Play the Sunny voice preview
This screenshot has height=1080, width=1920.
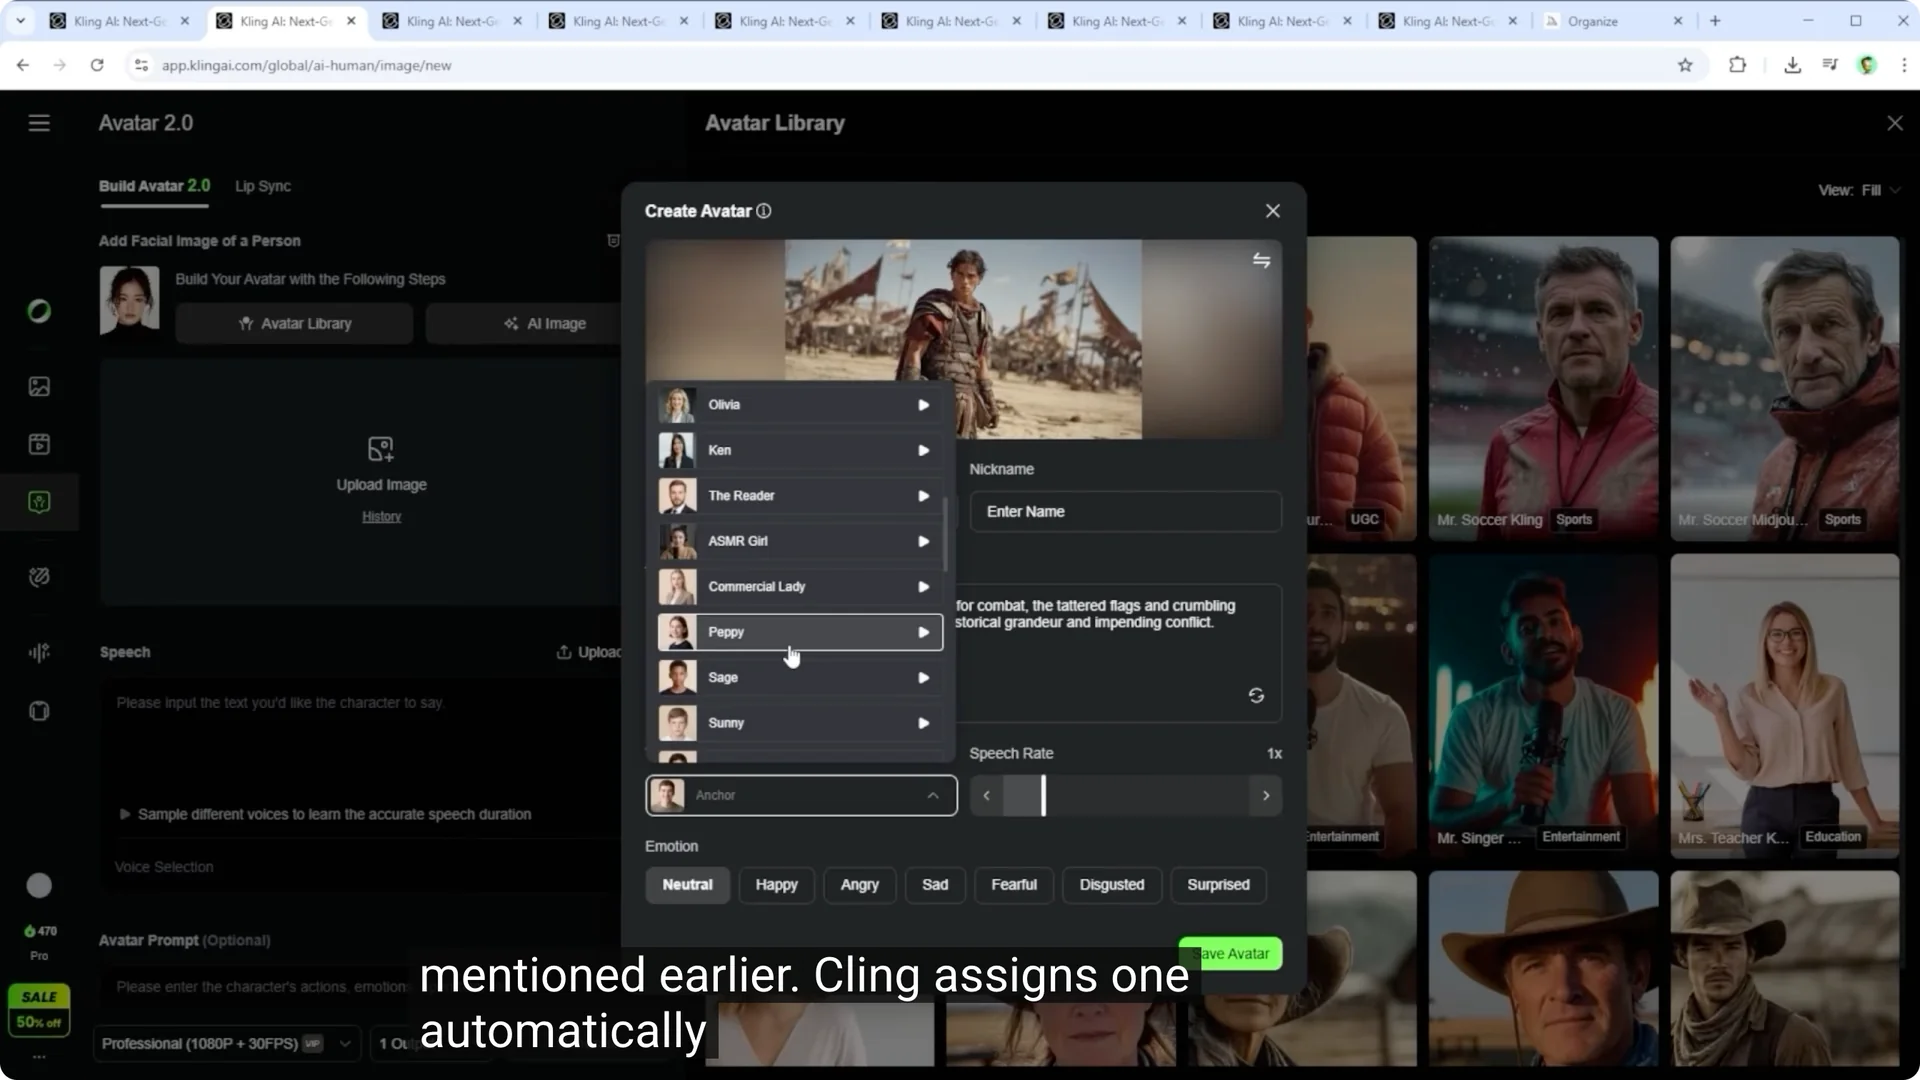point(924,723)
